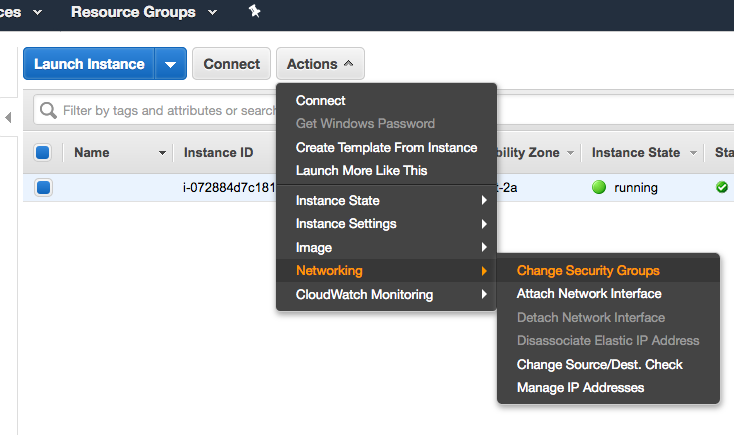Click the pin icon in top navigation

coord(254,12)
